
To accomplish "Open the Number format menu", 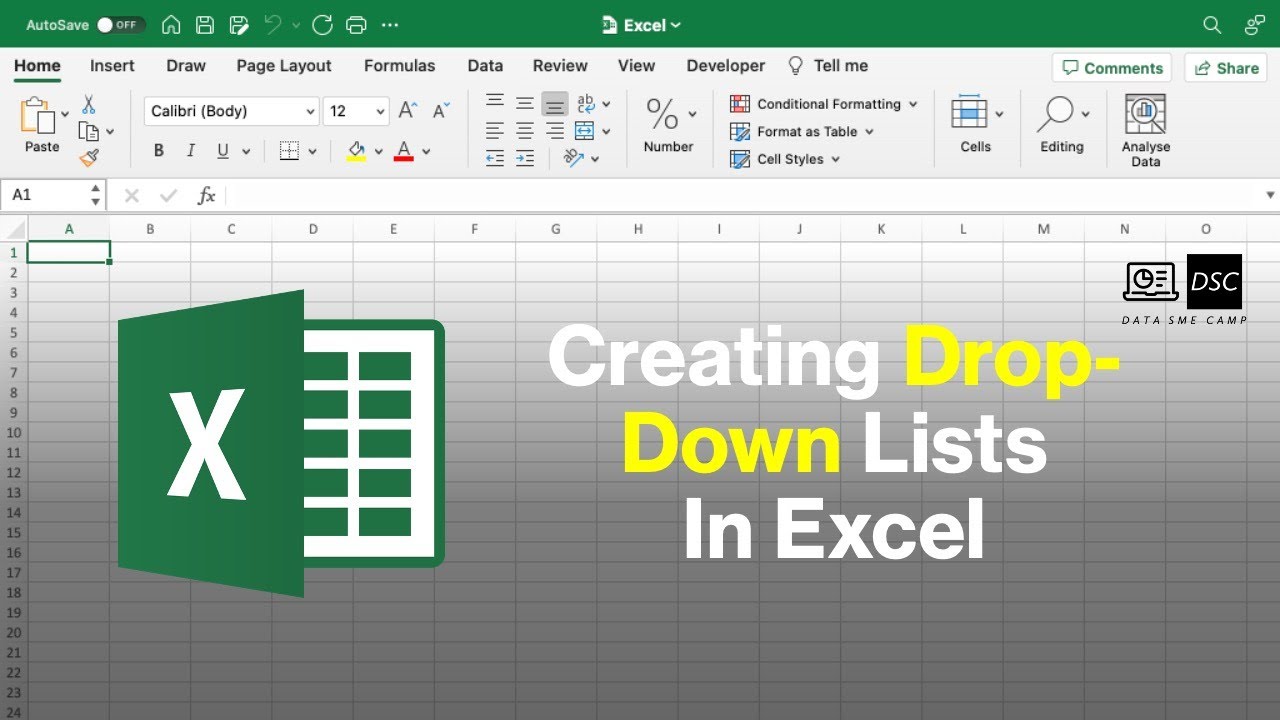I will click(x=669, y=125).
